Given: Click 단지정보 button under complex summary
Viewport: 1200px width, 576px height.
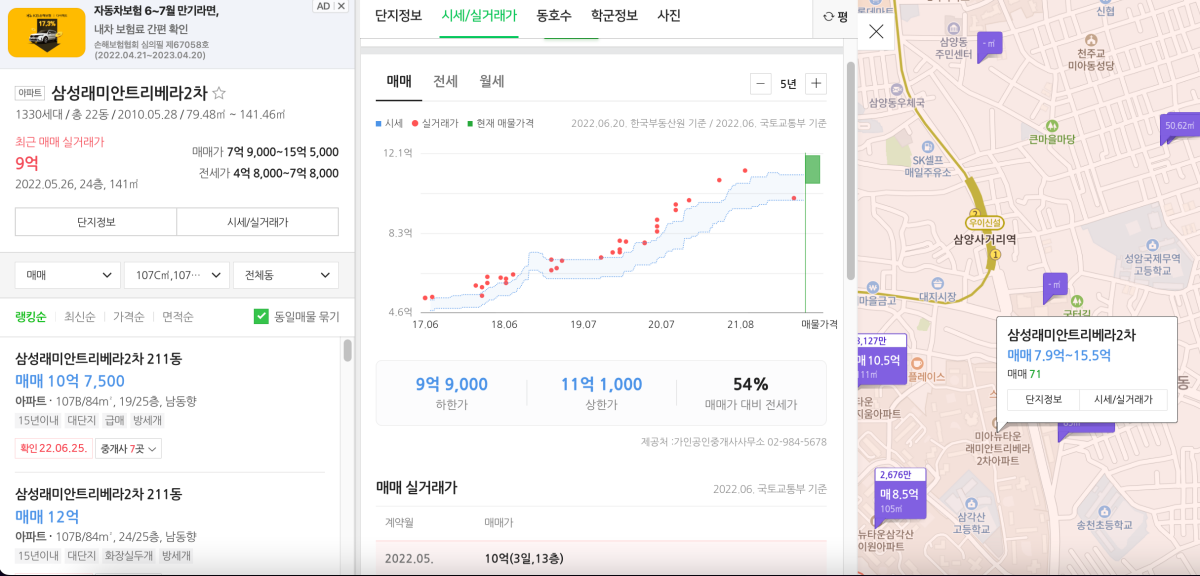Looking at the screenshot, I should [96, 222].
